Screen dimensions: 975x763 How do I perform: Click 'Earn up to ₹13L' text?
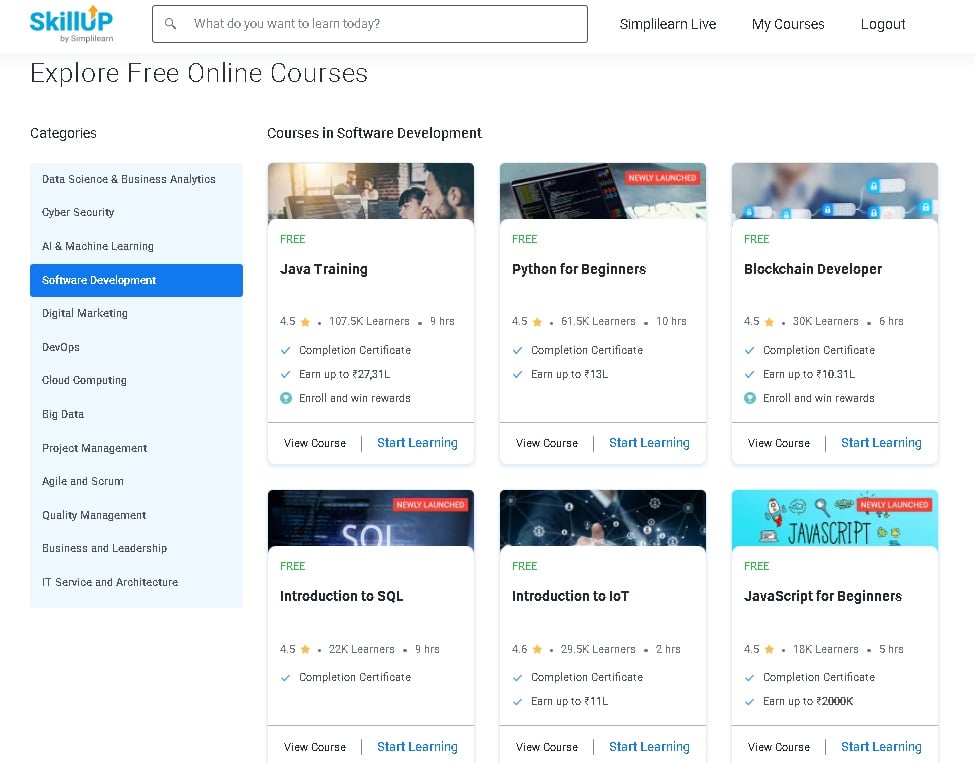570,374
